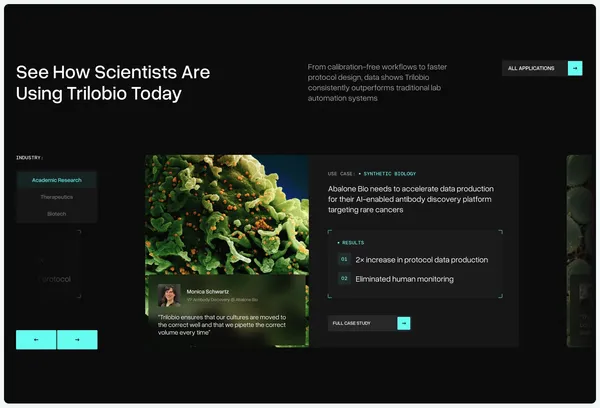Image resolution: width=600 pixels, height=408 pixels.
Task: Click the Results section label
Action: click(353, 243)
